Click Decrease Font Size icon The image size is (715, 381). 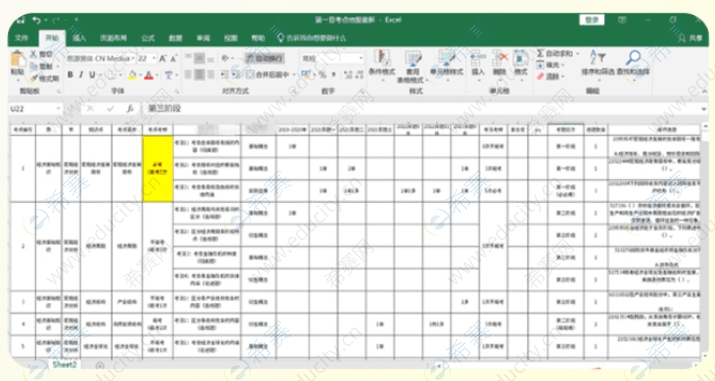(174, 59)
